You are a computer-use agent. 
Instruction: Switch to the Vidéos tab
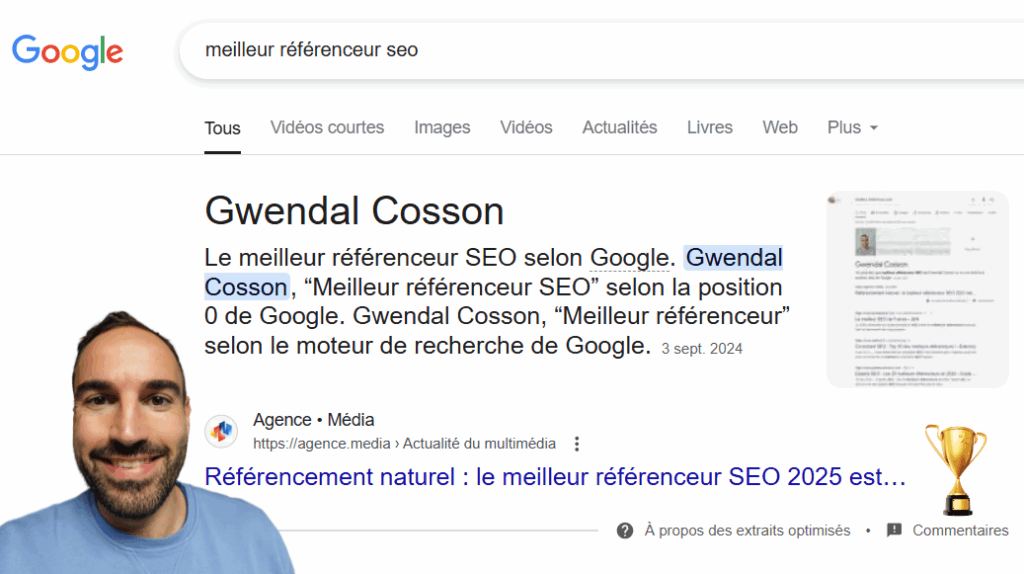[526, 127]
